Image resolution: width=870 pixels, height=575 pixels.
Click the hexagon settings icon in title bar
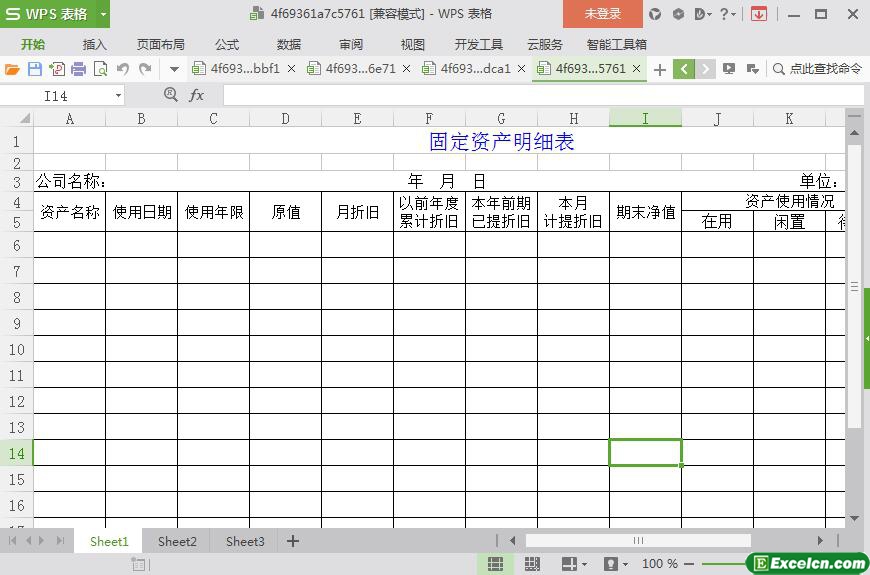click(678, 14)
